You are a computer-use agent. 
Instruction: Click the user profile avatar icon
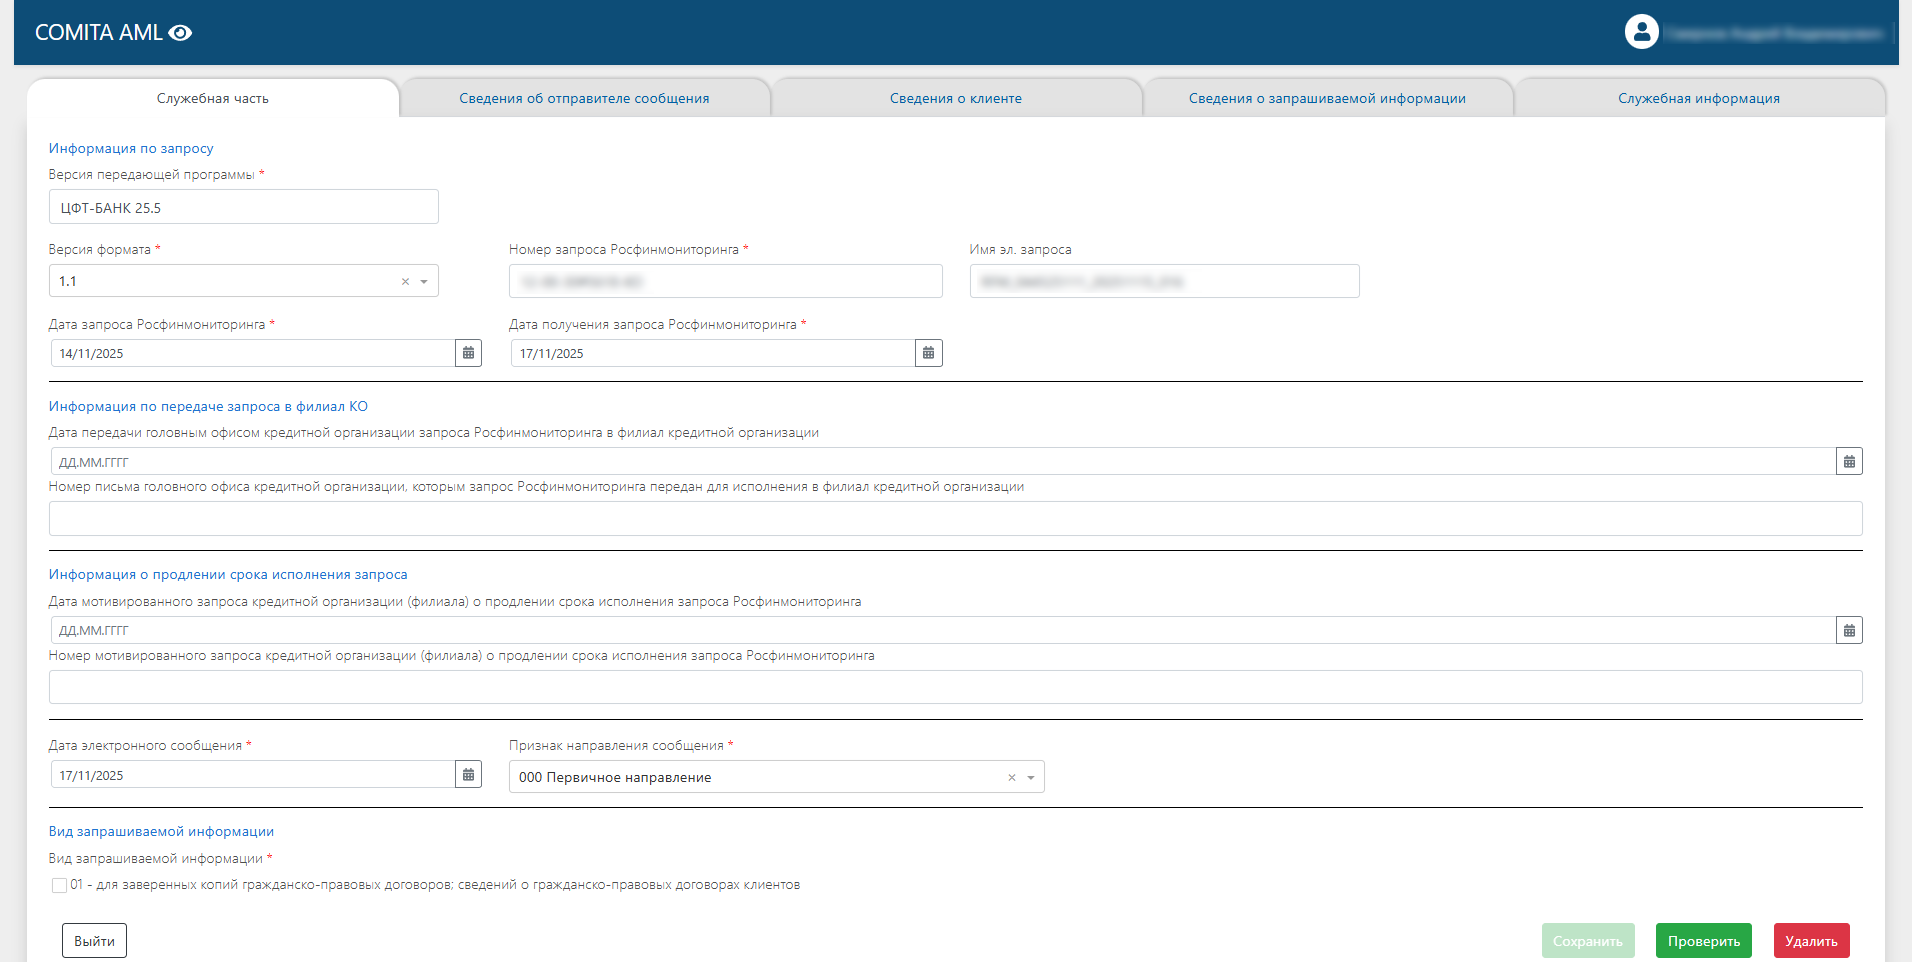(1641, 32)
